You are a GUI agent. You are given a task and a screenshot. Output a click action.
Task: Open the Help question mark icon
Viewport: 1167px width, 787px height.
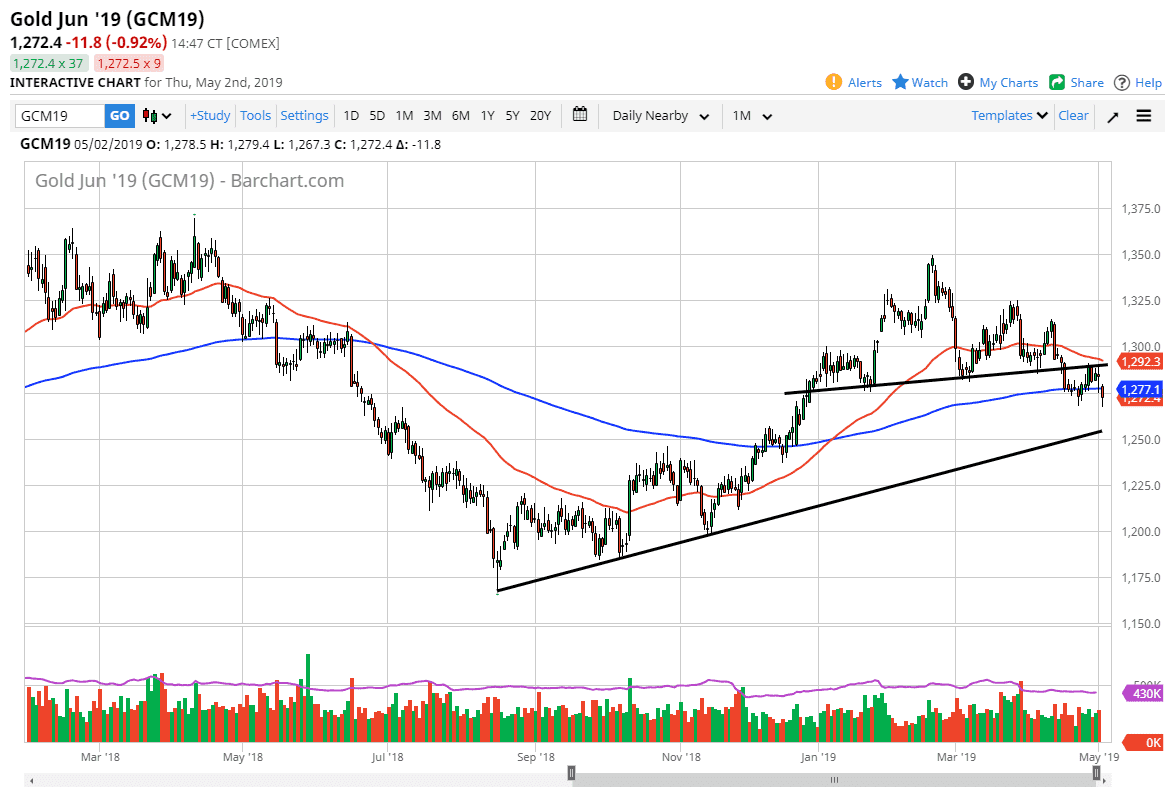click(x=1122, y=83)
